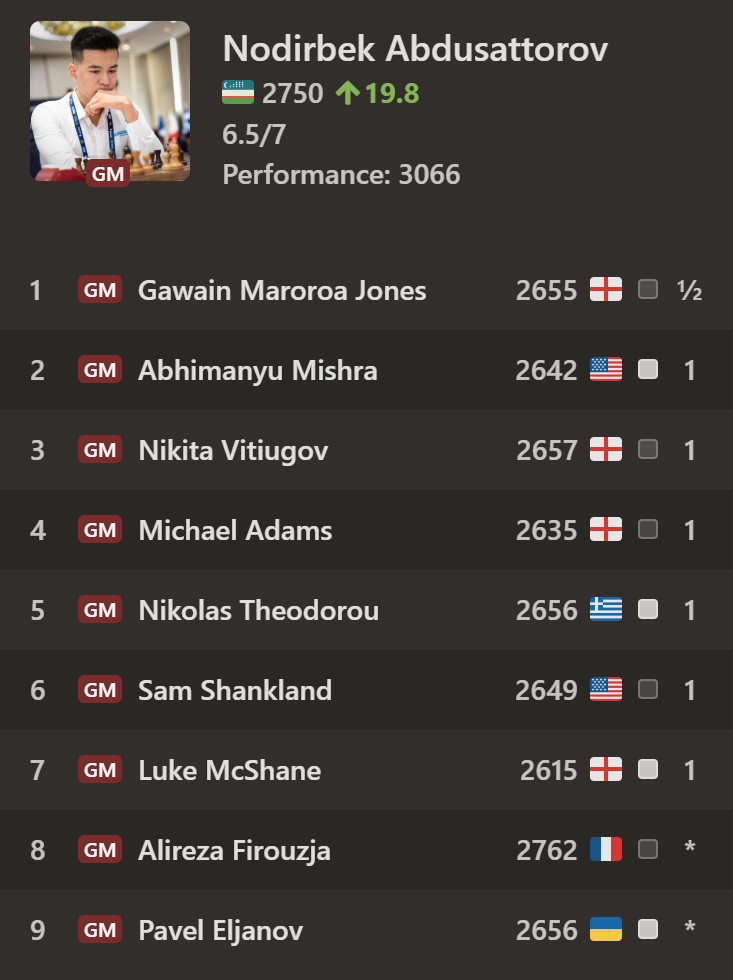This screenshot has height=980, width=733.
Task: Open Nikita Vitiugov player link
Action: [x=233, y=451]
